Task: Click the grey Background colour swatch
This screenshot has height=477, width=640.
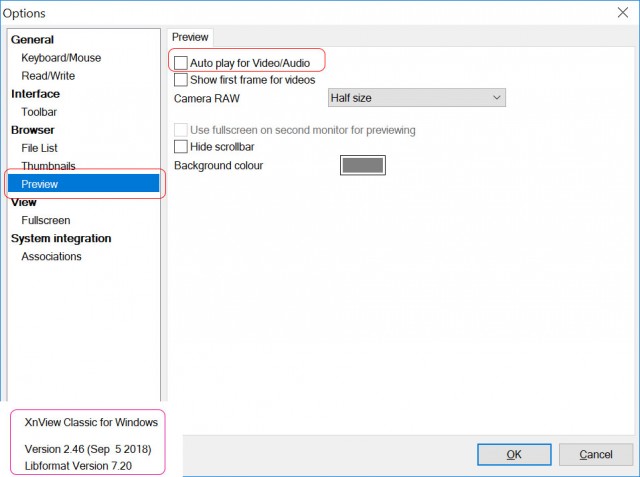Action: (x=362, y=165)
